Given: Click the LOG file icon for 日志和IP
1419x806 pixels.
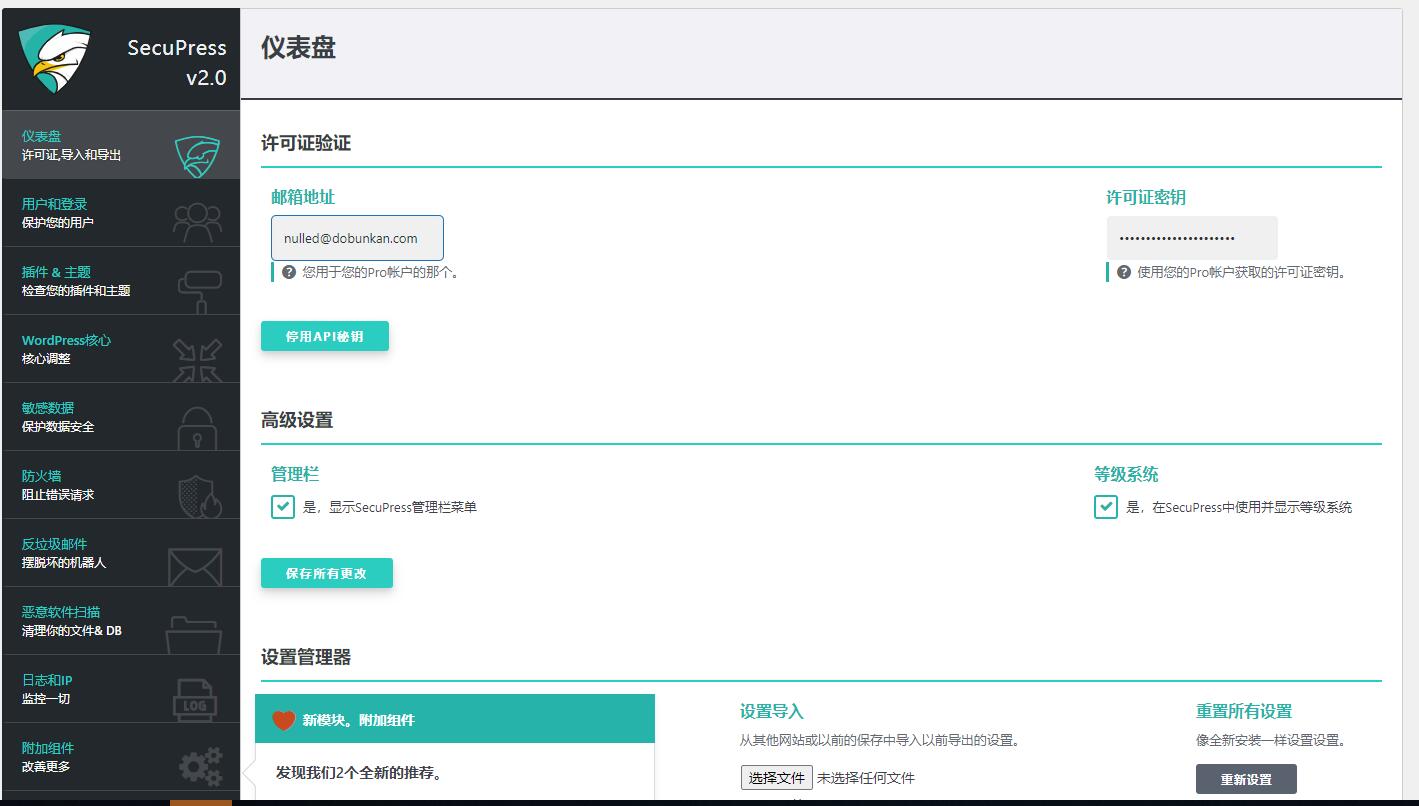Looking at the screenshot, I should (x=195, y=700).
